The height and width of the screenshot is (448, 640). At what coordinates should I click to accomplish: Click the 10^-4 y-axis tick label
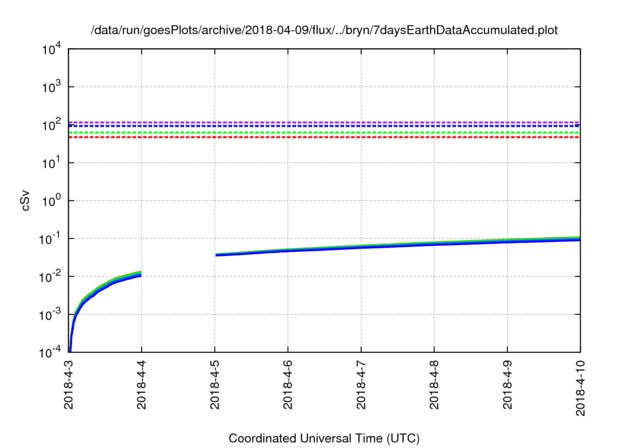(50, 352)
